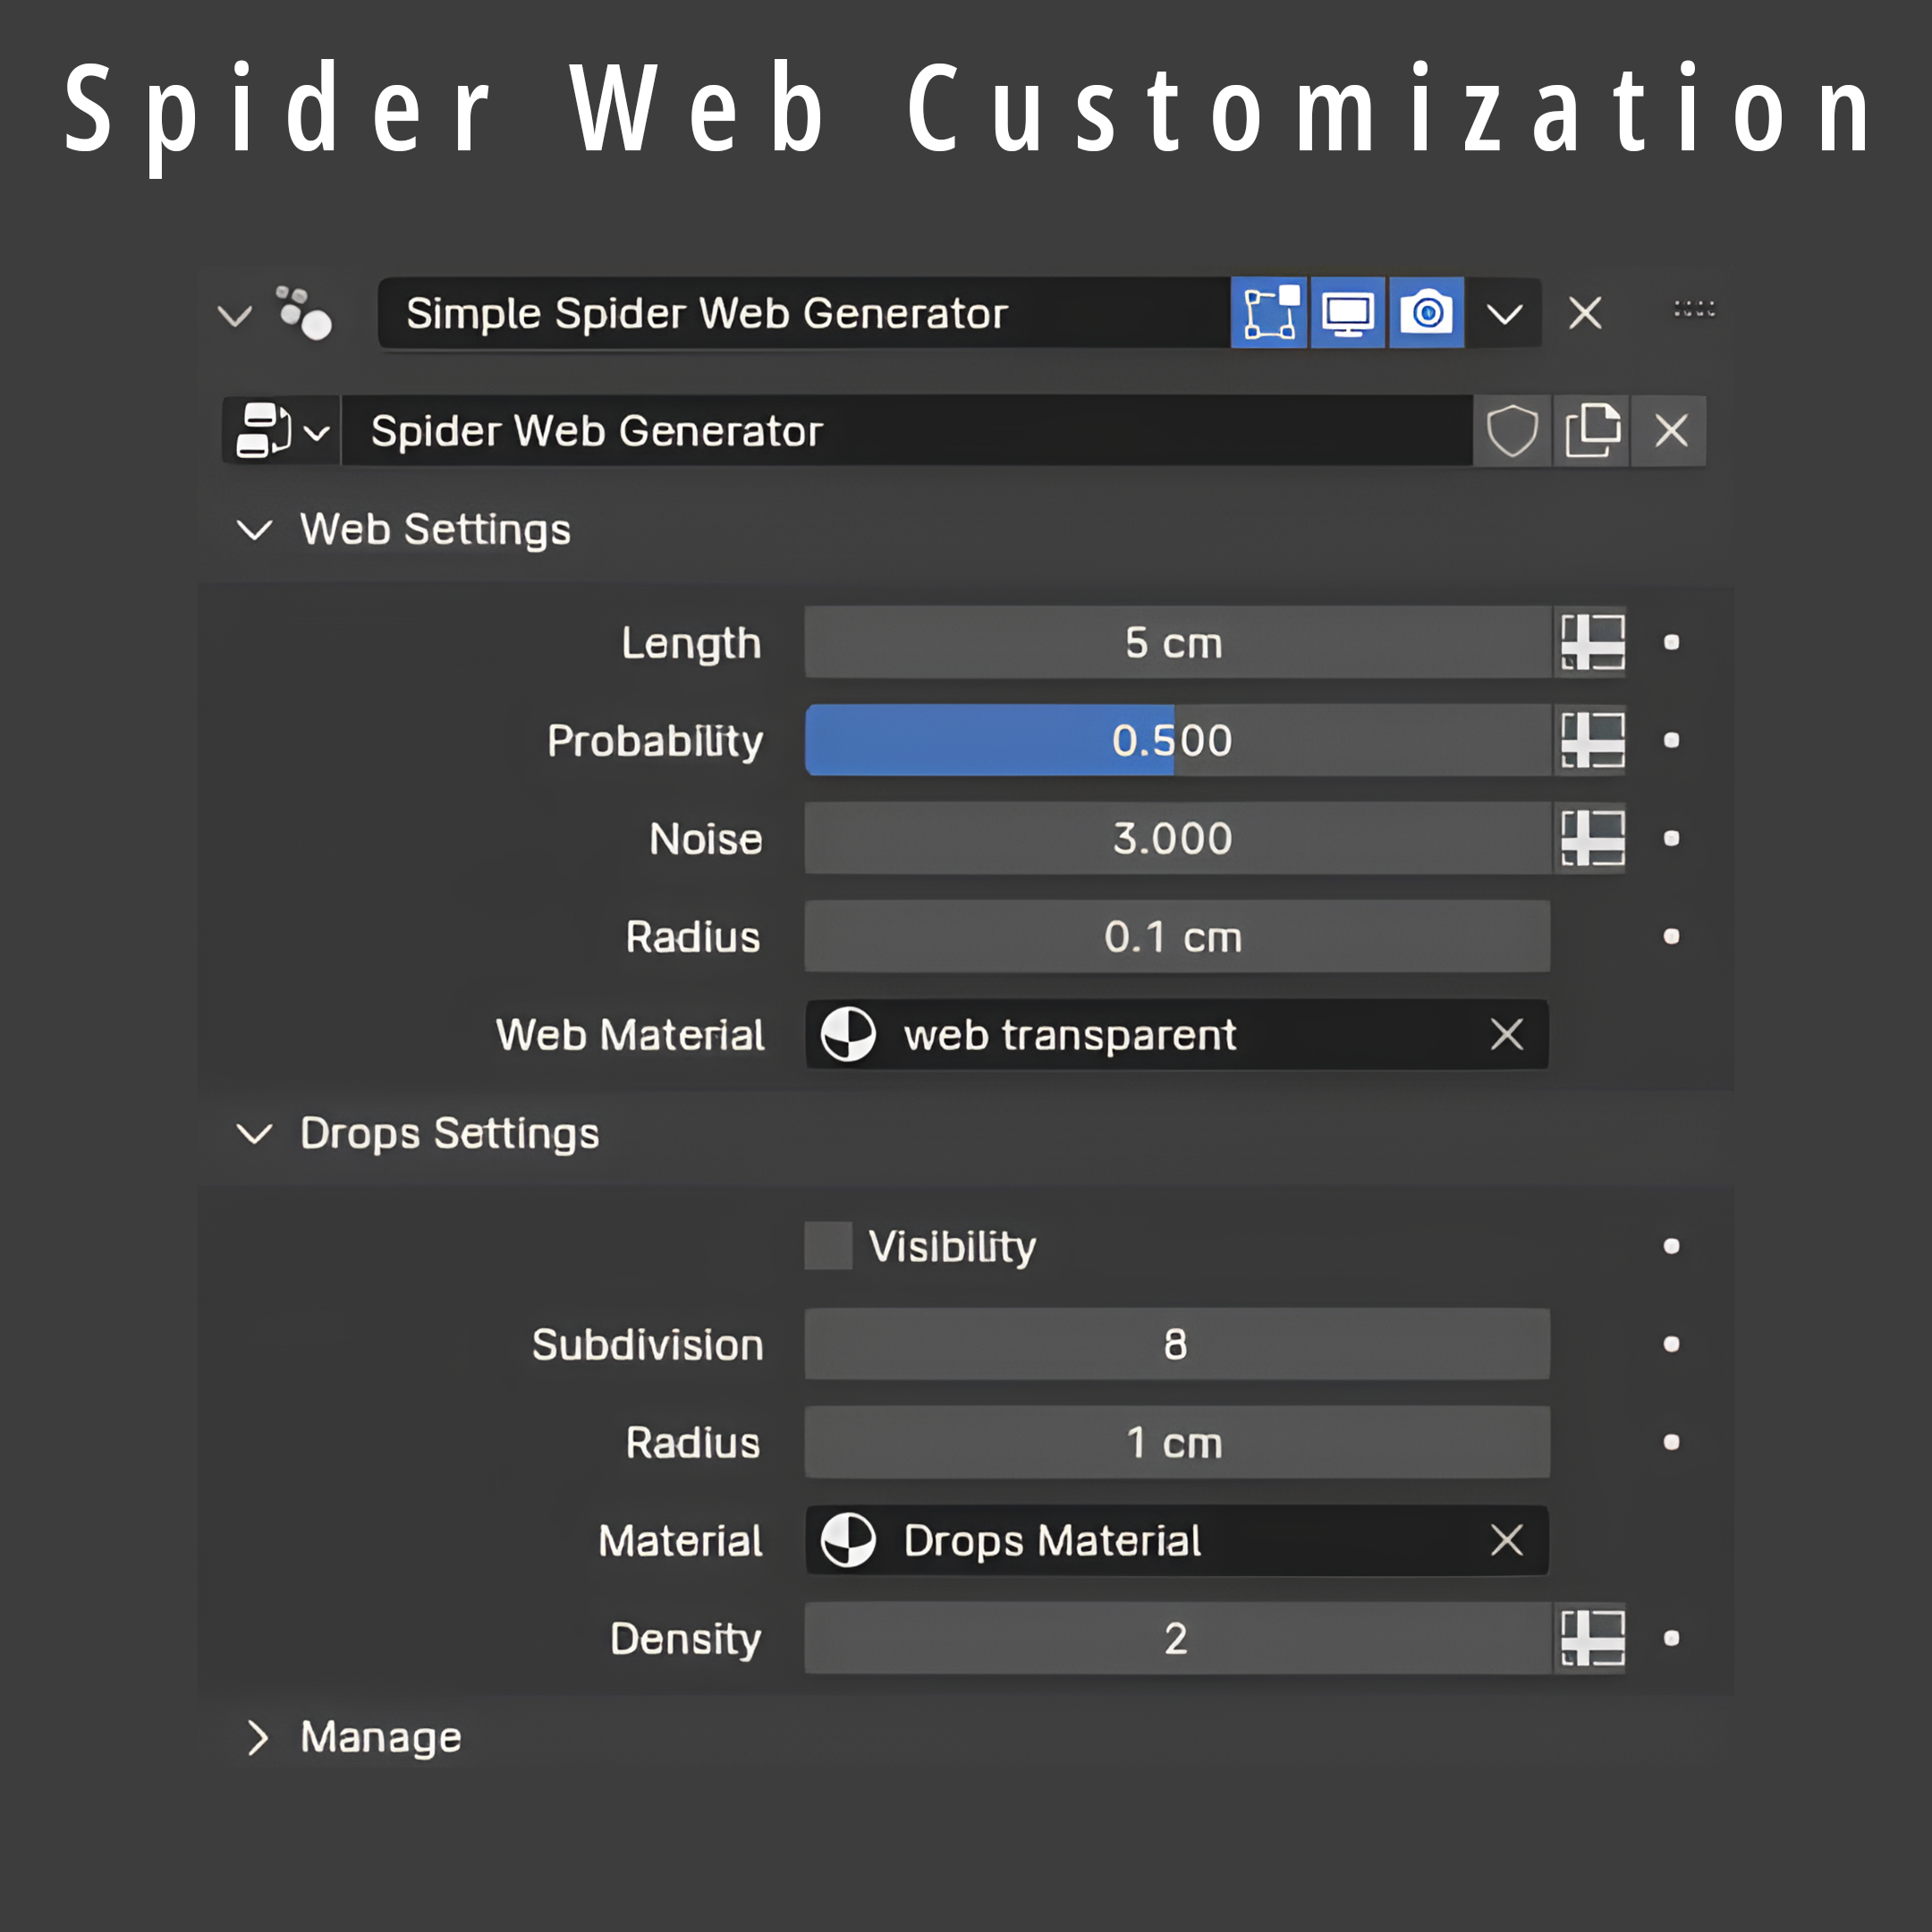Edit the modifier name Simple Spider Web Generator

(x=803, y=313)
